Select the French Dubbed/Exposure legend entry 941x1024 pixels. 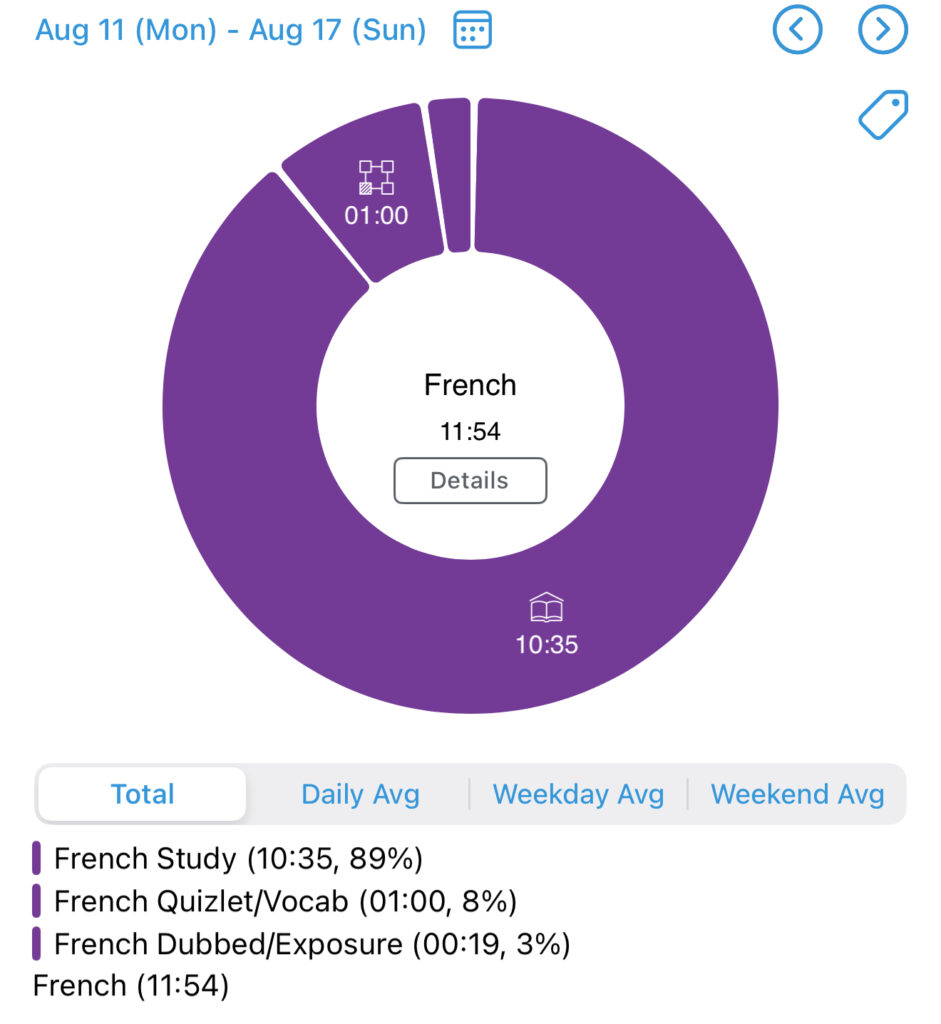312,944
